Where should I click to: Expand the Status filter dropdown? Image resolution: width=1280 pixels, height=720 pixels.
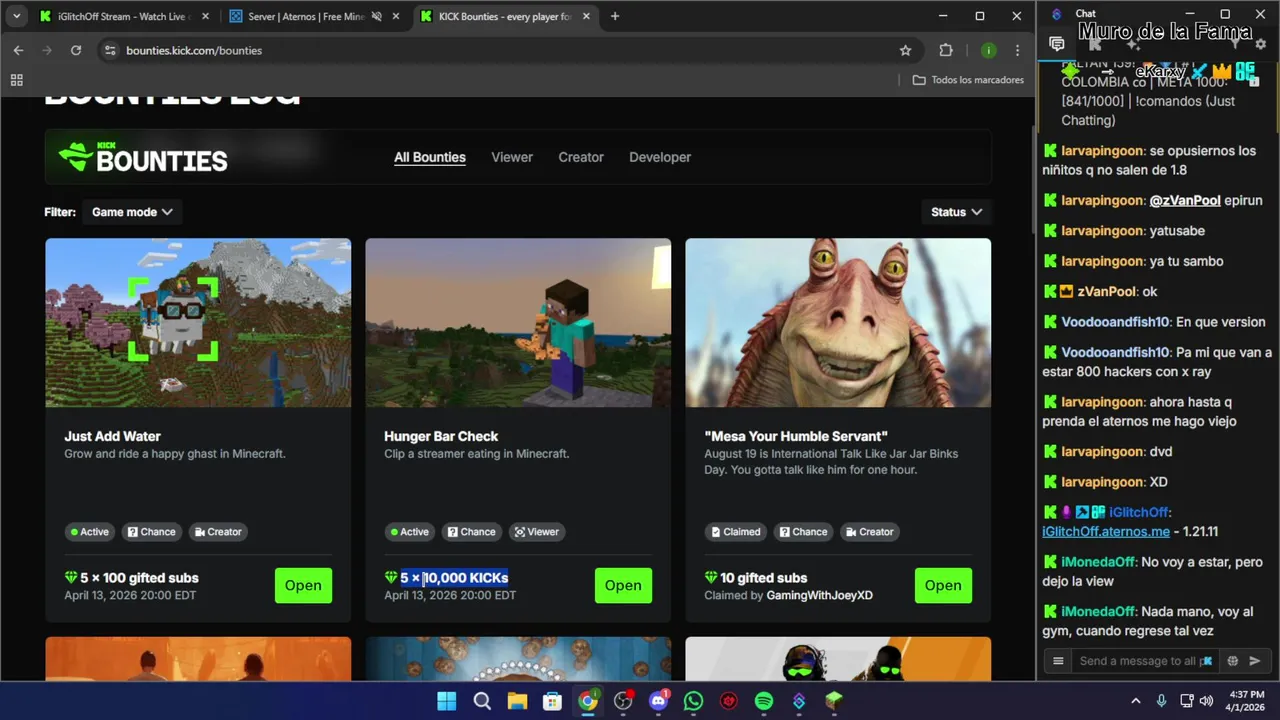(956, 212)
